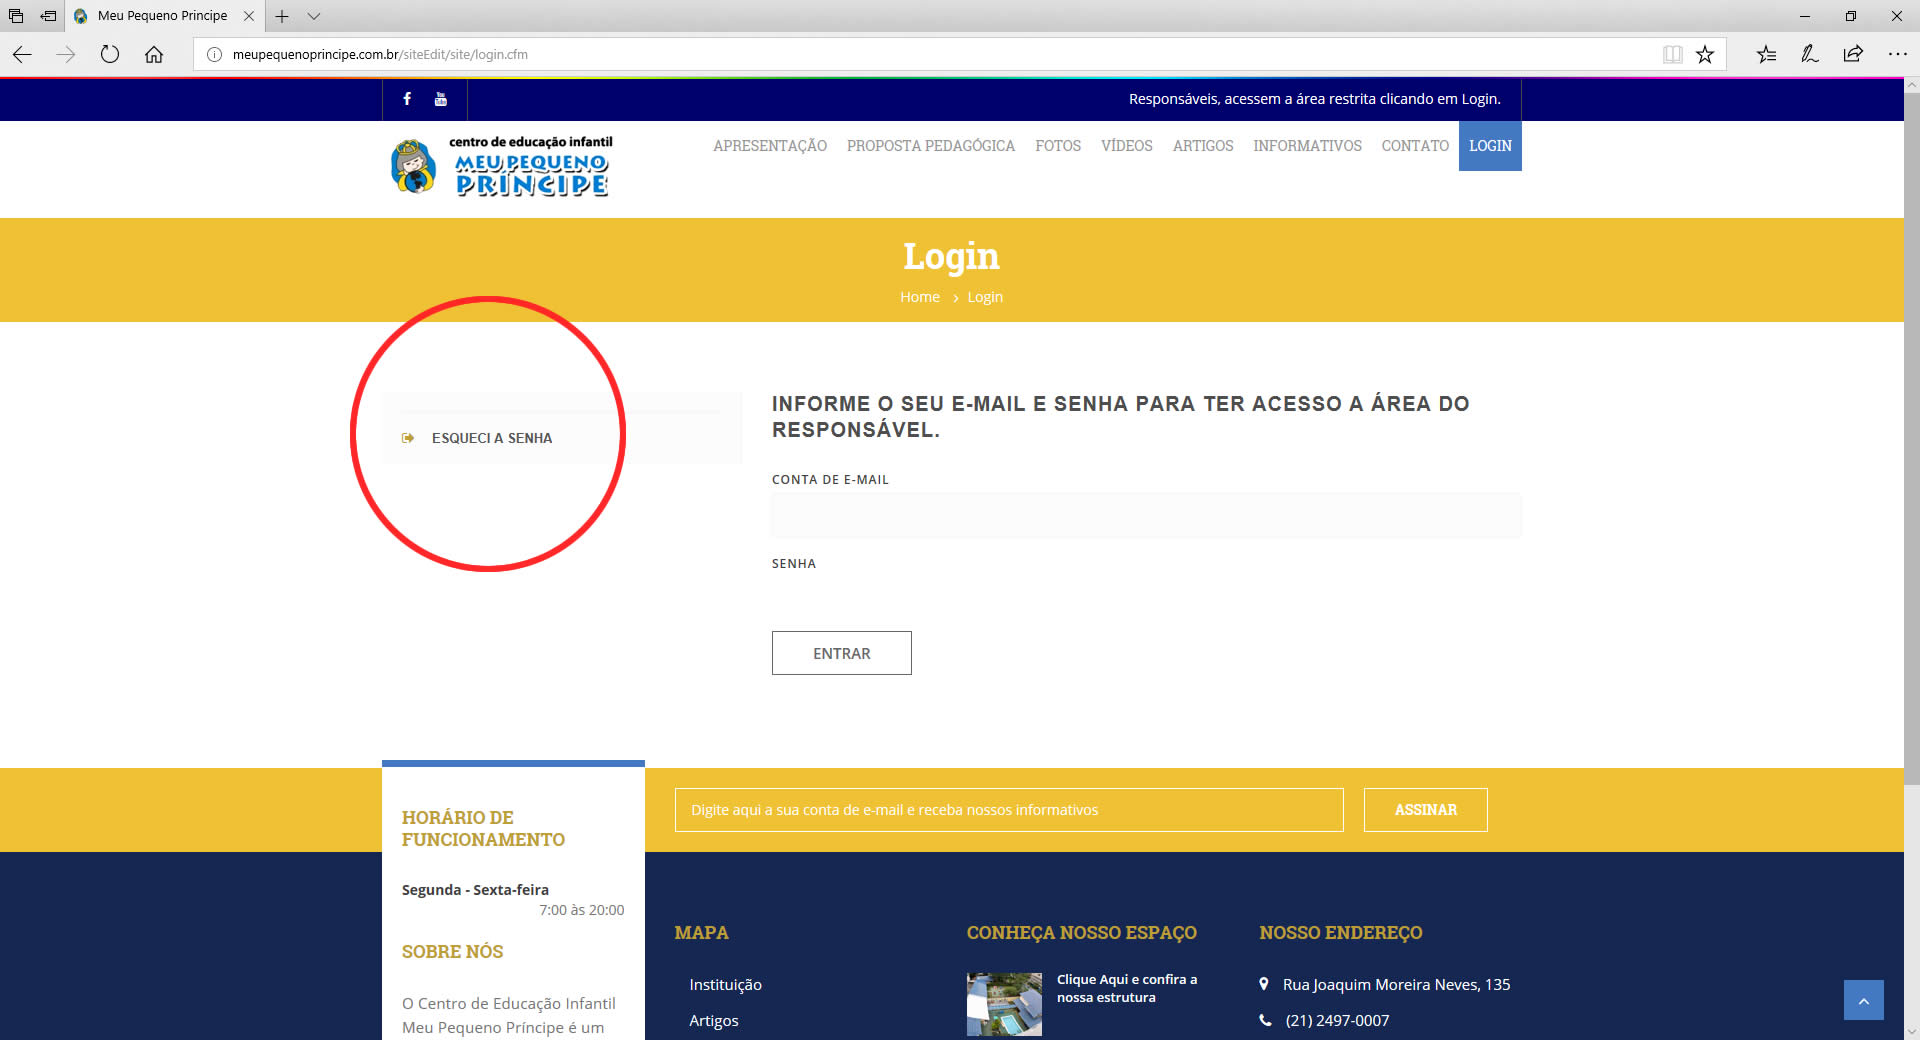Click the page vertical scrollbar
1920x1040 pixels.
pyautogui.click(x=1912, y=440)
